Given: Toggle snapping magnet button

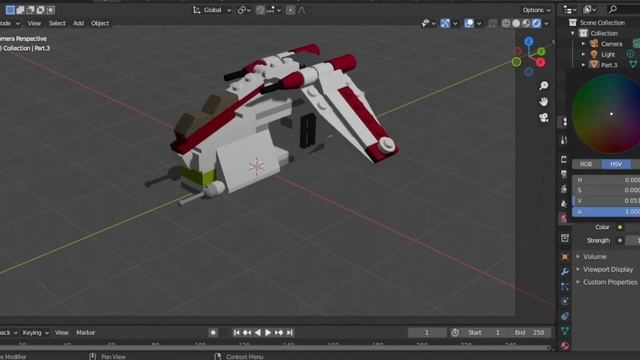Looking at the screenshot, I should click(x=260, y=10).
